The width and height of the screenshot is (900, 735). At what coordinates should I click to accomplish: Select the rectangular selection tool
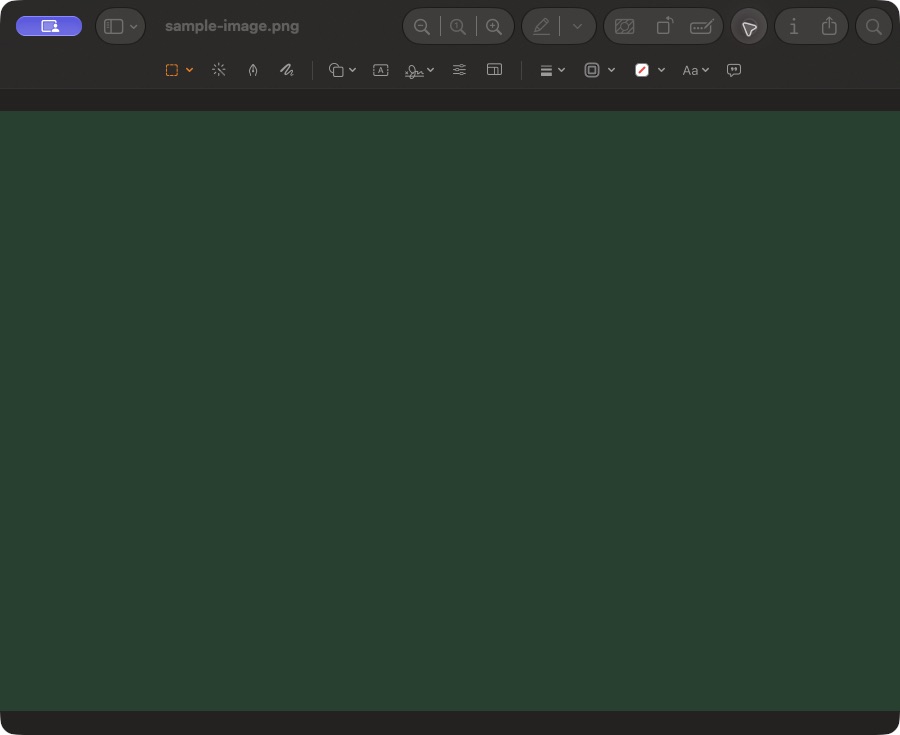tap(172, 70)
